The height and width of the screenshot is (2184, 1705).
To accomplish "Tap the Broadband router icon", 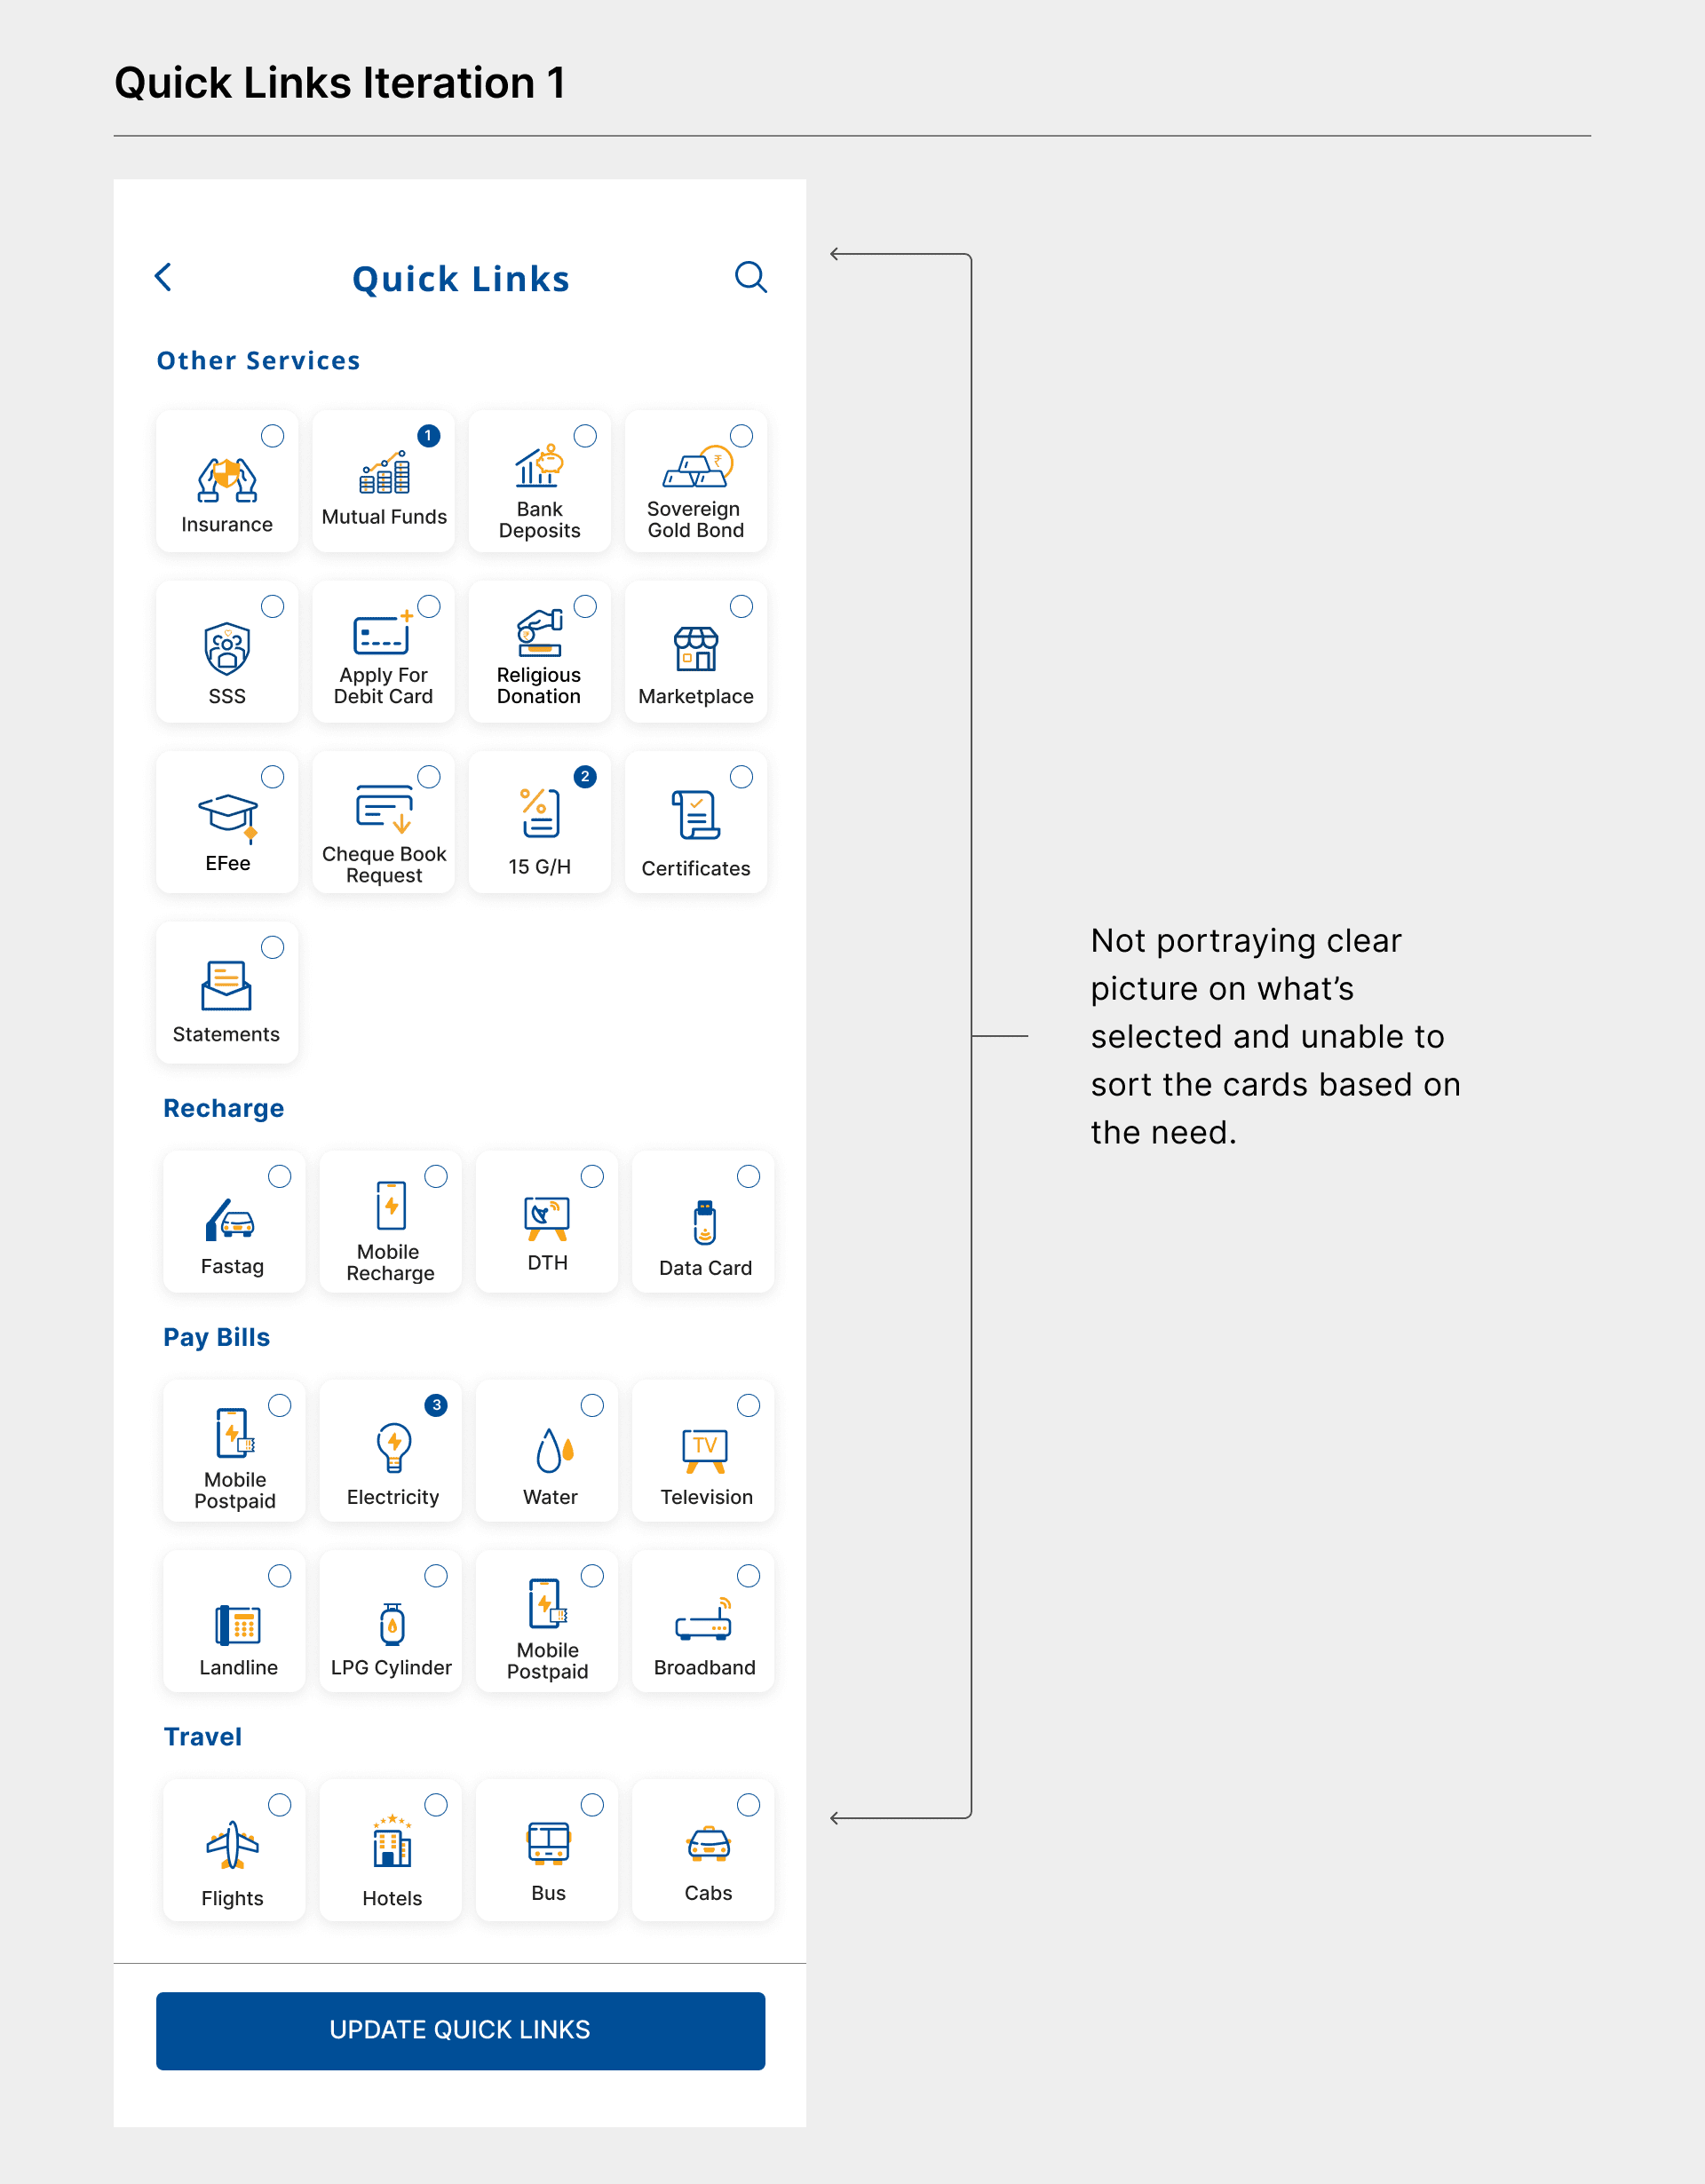I will 704,1621.
